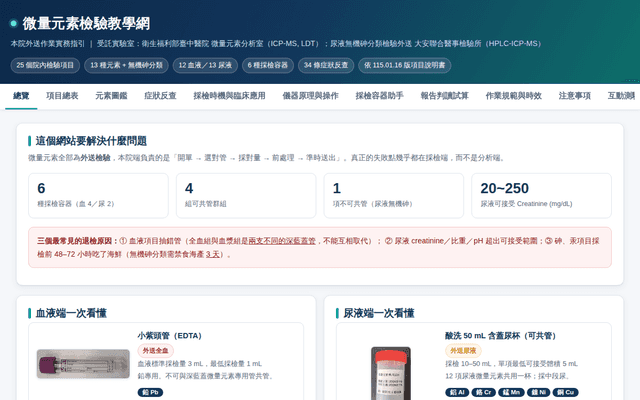Viewport: 640px width, 400px height.
Task: Switch to the 採檢容器助手 tab
Action: point(380,96)
